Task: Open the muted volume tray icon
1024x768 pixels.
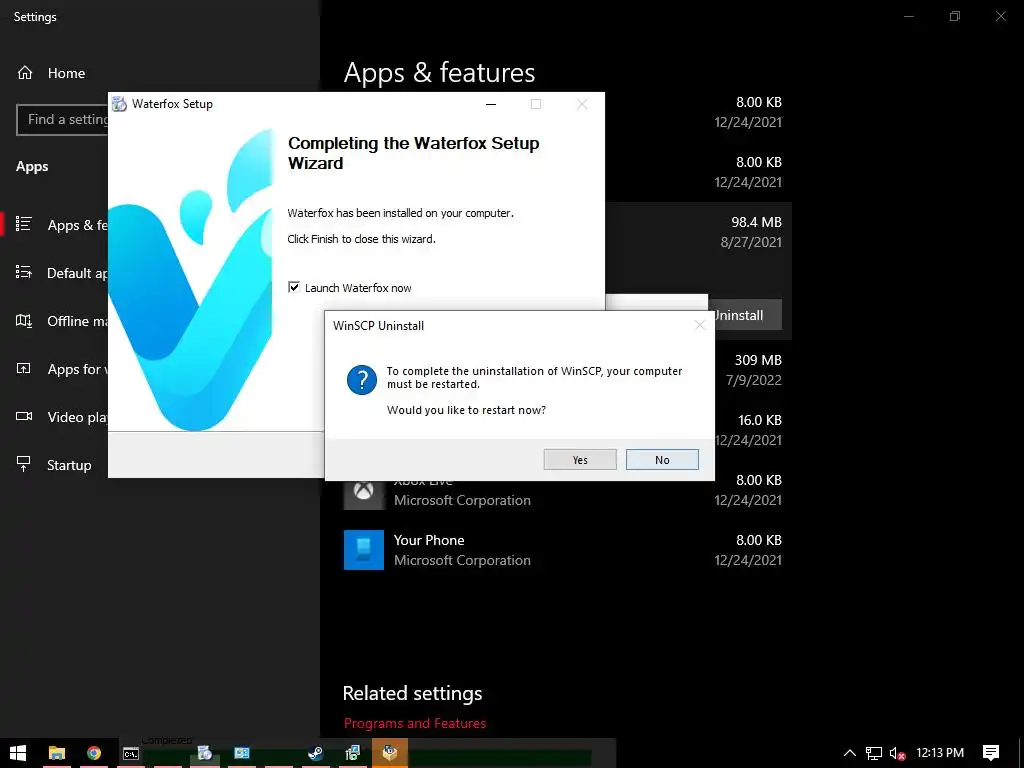Action: (897, 753)
